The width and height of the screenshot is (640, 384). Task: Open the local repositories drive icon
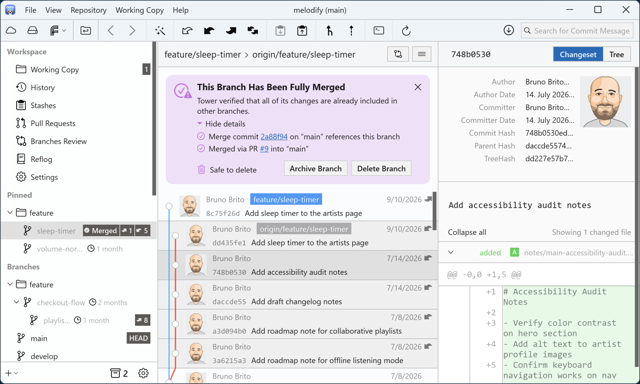coord(33,31)
